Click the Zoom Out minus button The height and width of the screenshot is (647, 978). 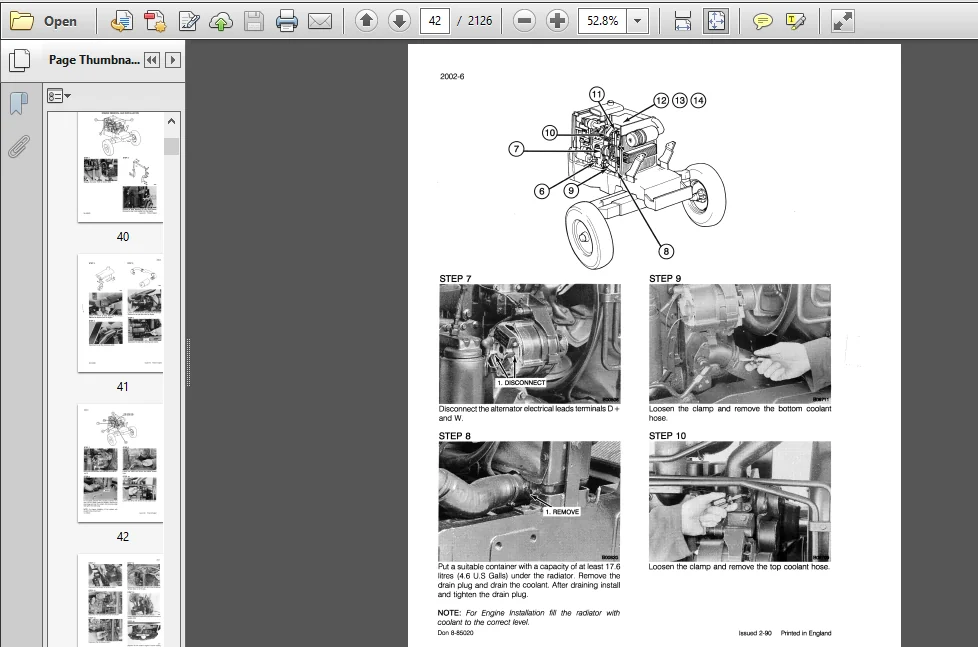coord(525,21)
